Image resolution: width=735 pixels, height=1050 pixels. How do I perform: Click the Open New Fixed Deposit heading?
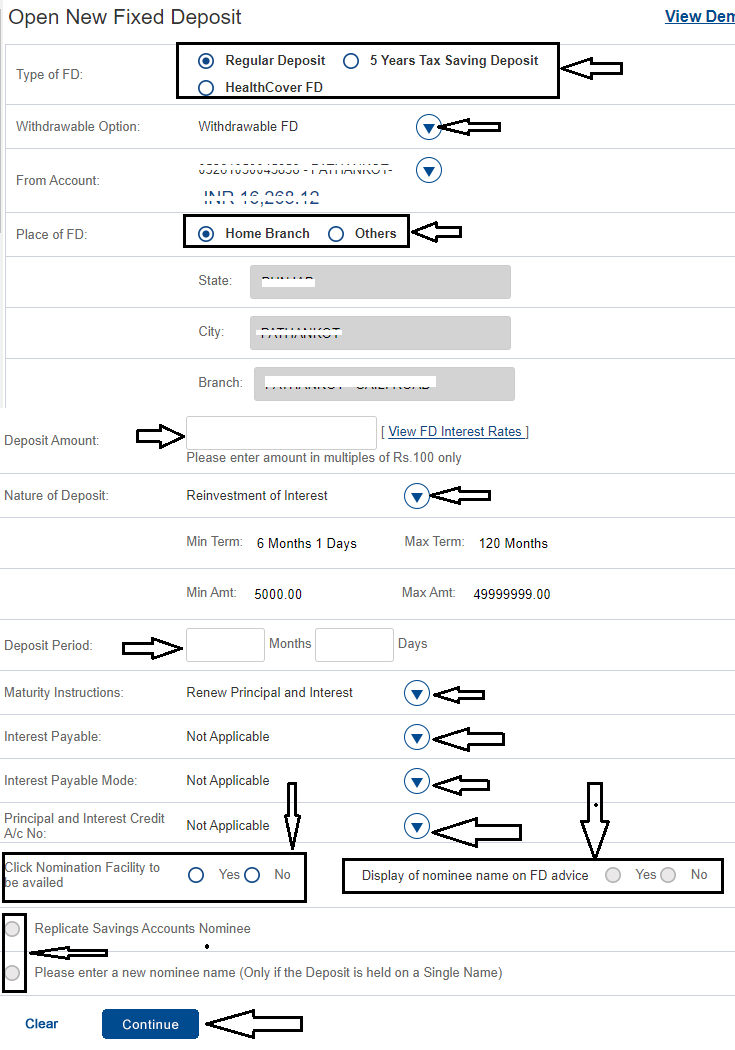(125, 17)
